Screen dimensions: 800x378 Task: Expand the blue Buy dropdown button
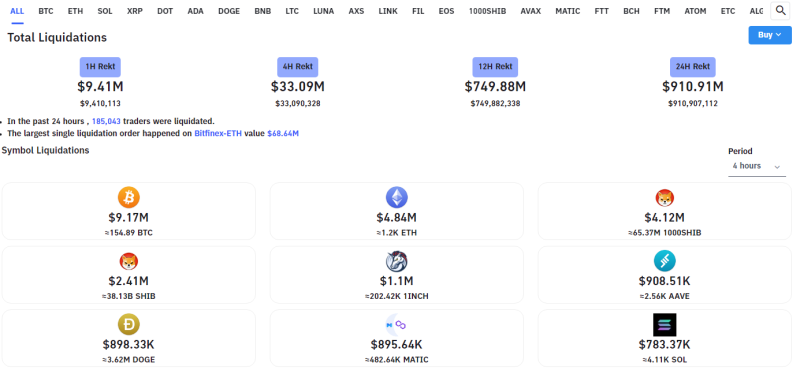point(769,35)
